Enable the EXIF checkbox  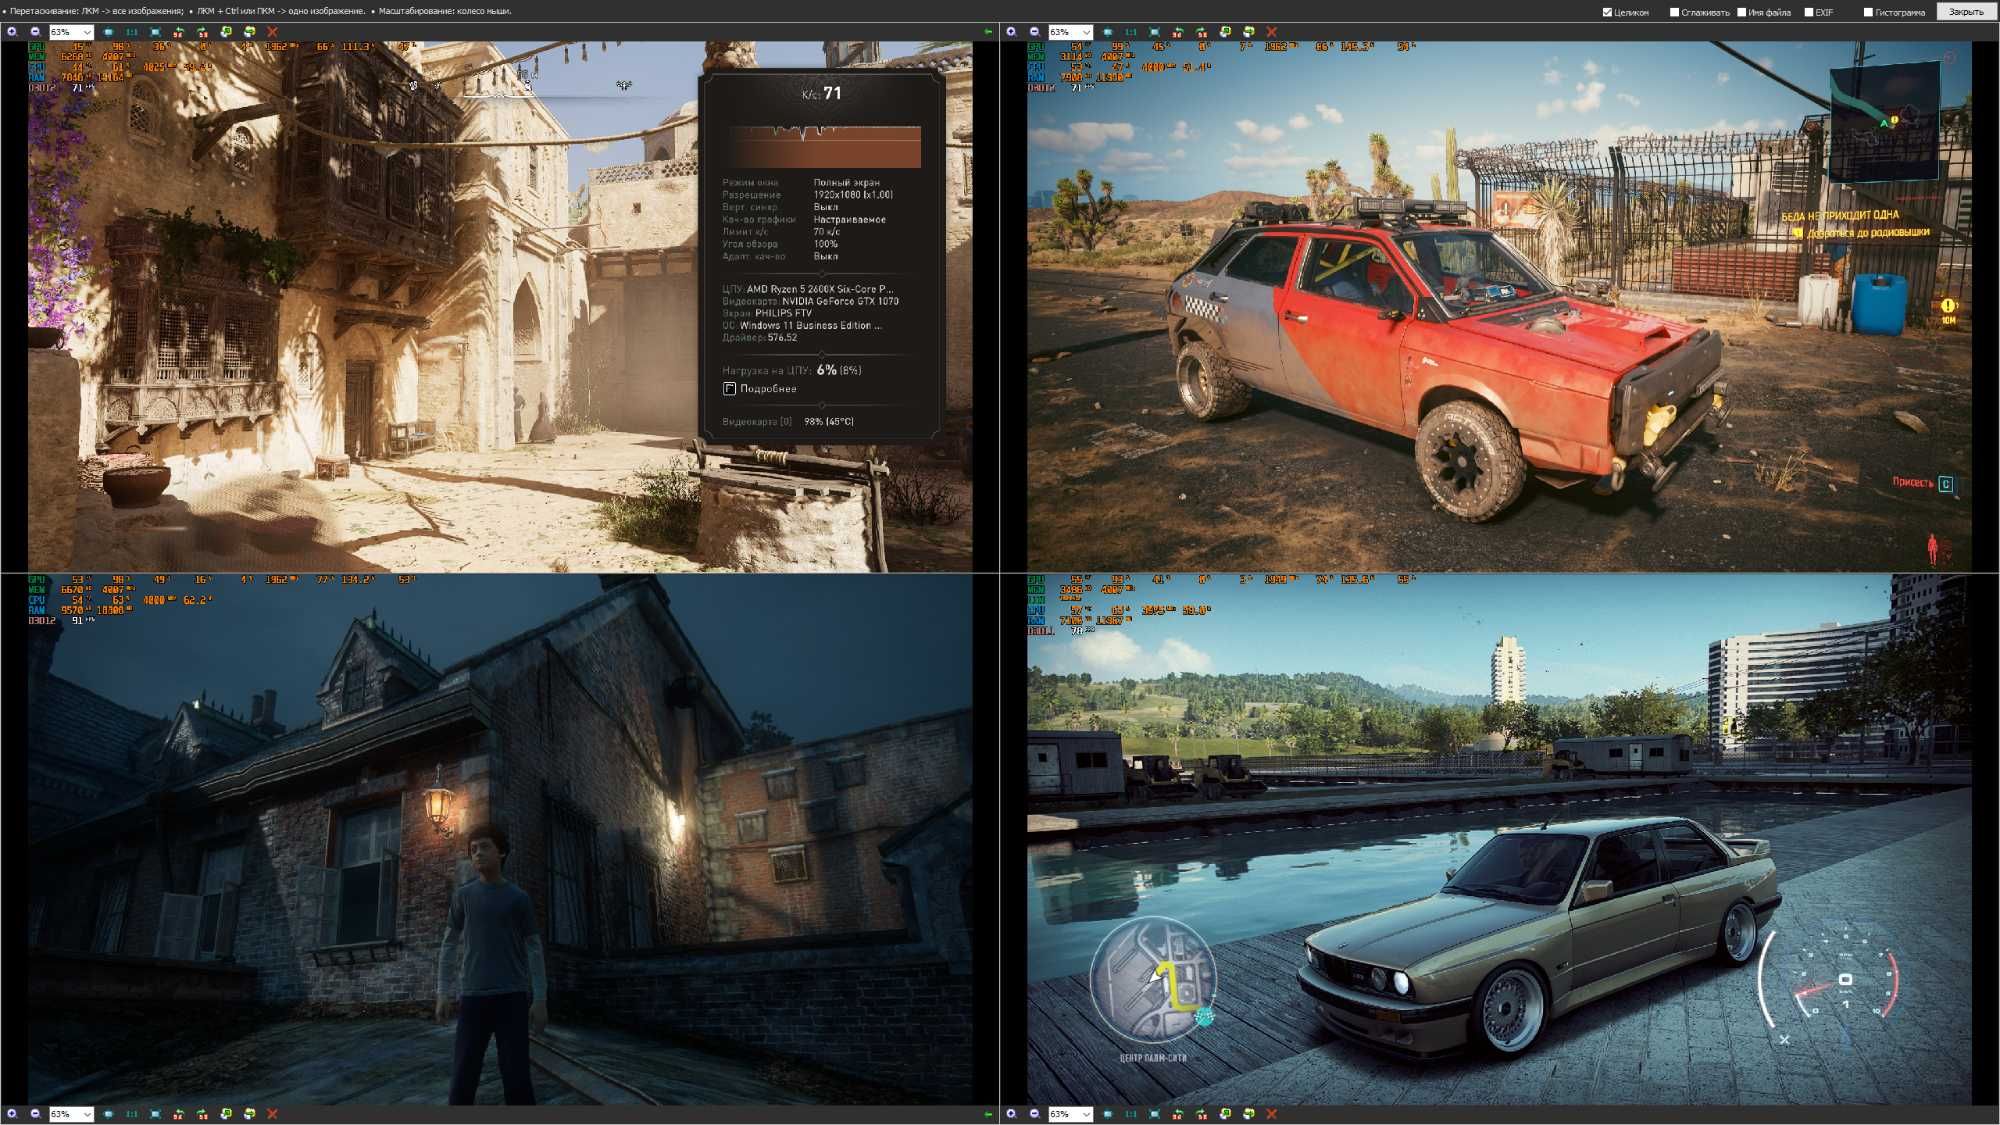pos(1808,12)
